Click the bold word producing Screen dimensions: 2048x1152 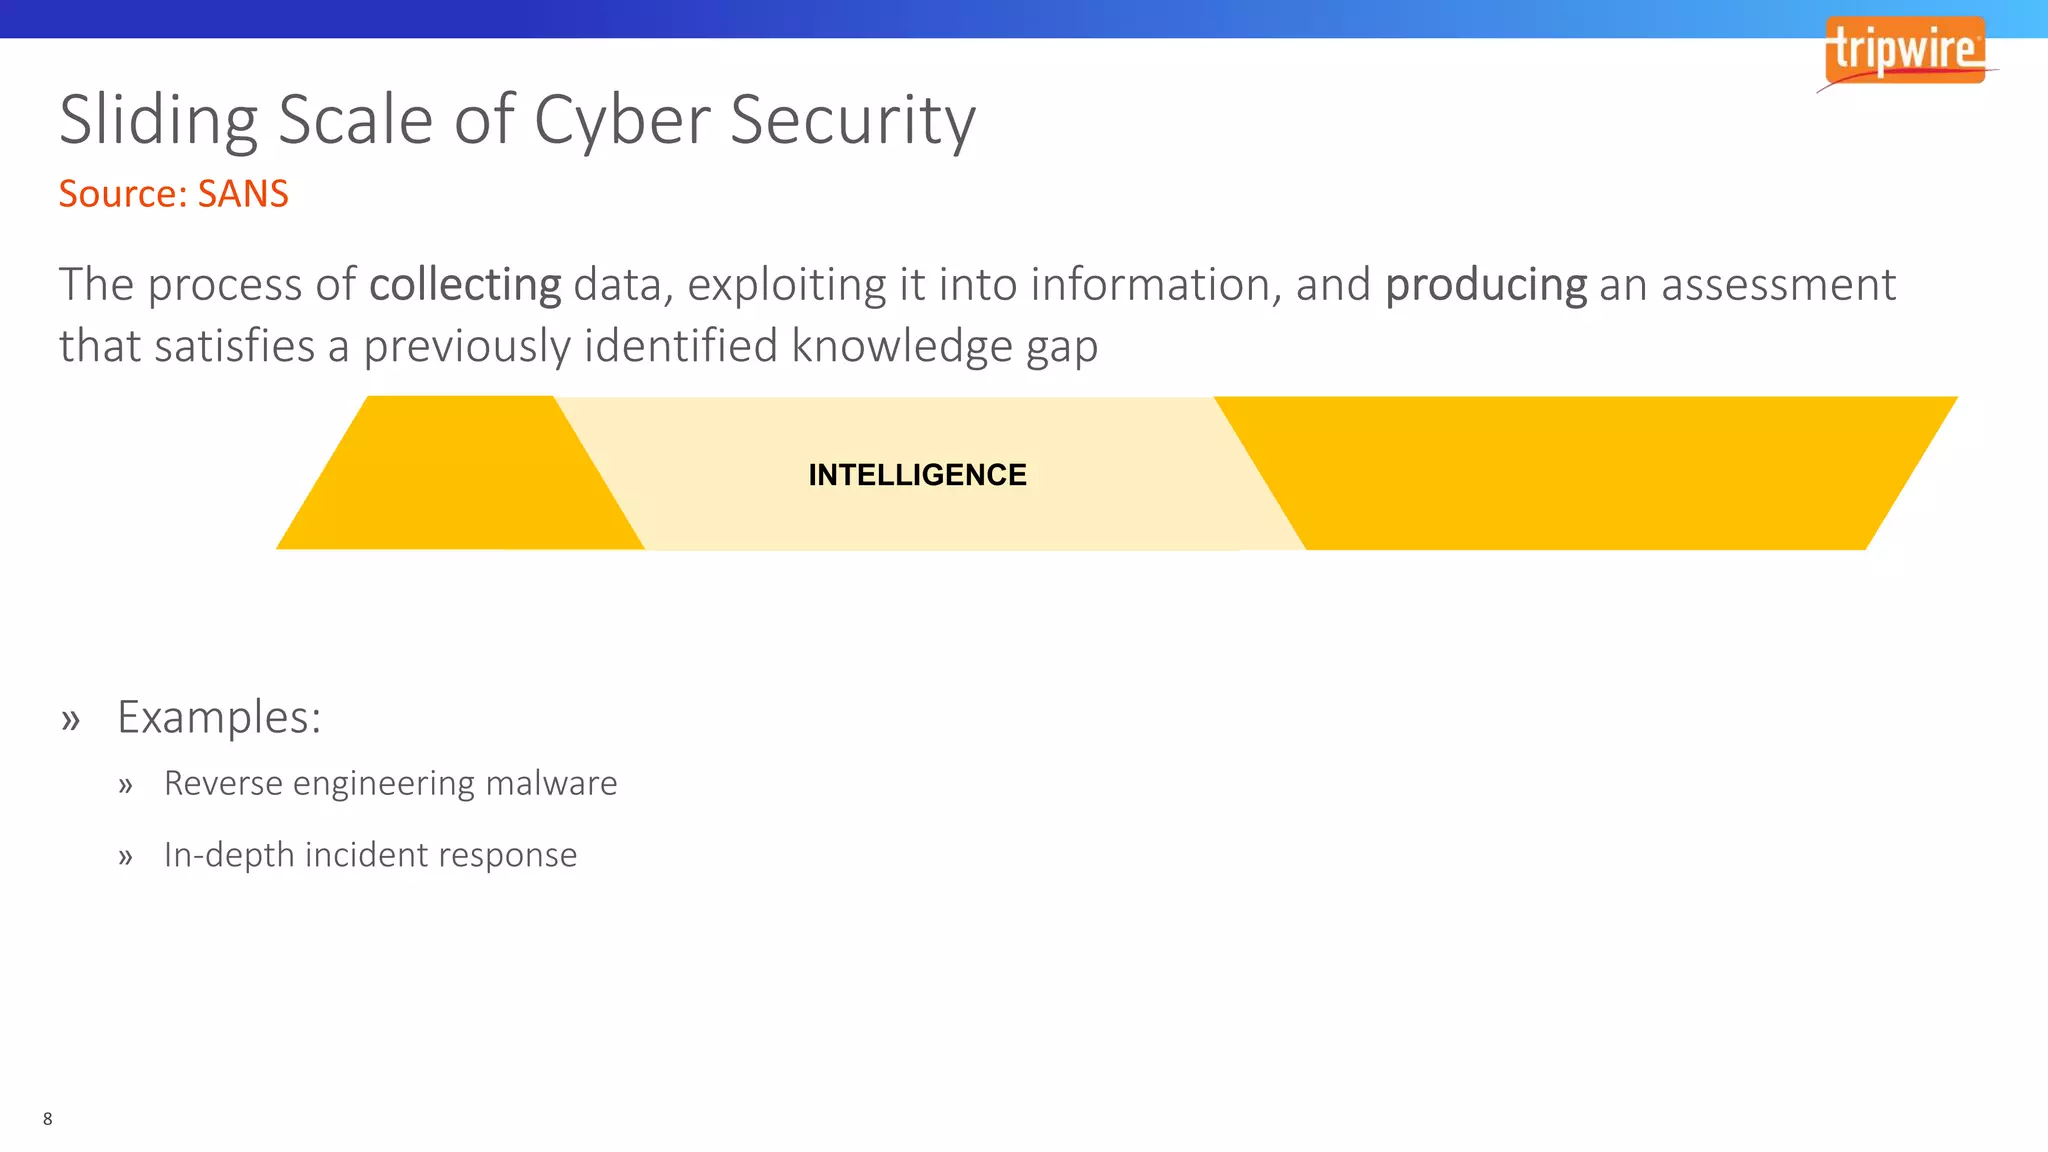[x=1485, y=285]
